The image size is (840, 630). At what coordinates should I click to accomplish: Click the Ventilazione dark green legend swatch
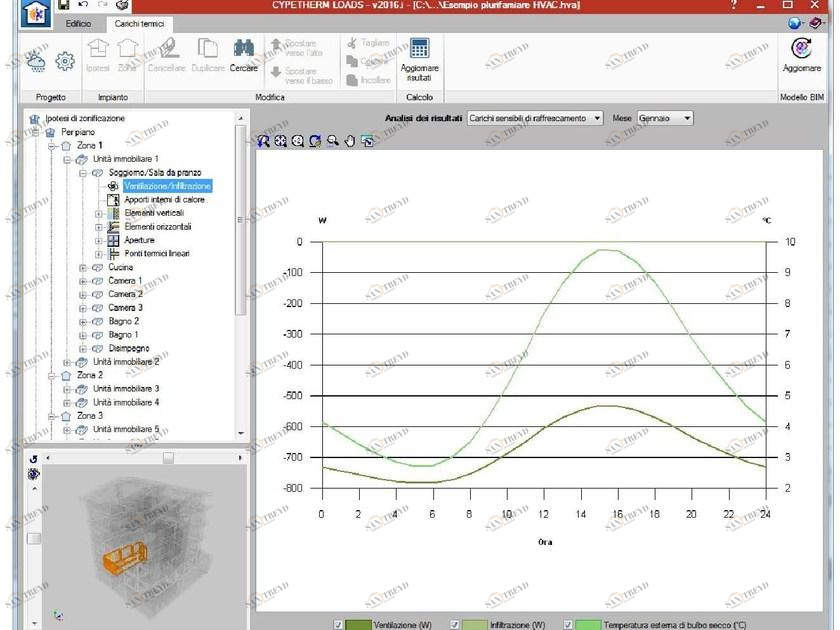coord(357,624)
